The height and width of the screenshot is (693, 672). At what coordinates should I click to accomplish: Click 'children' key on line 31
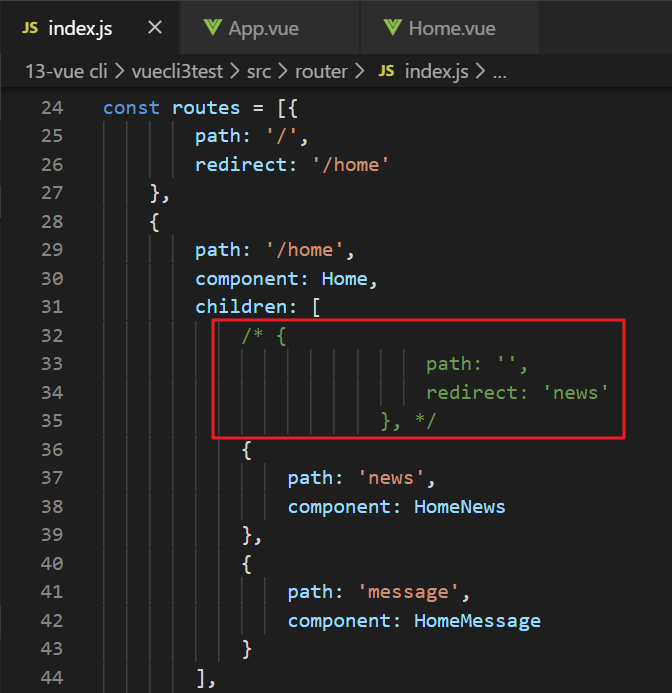[x=241, y=307]
